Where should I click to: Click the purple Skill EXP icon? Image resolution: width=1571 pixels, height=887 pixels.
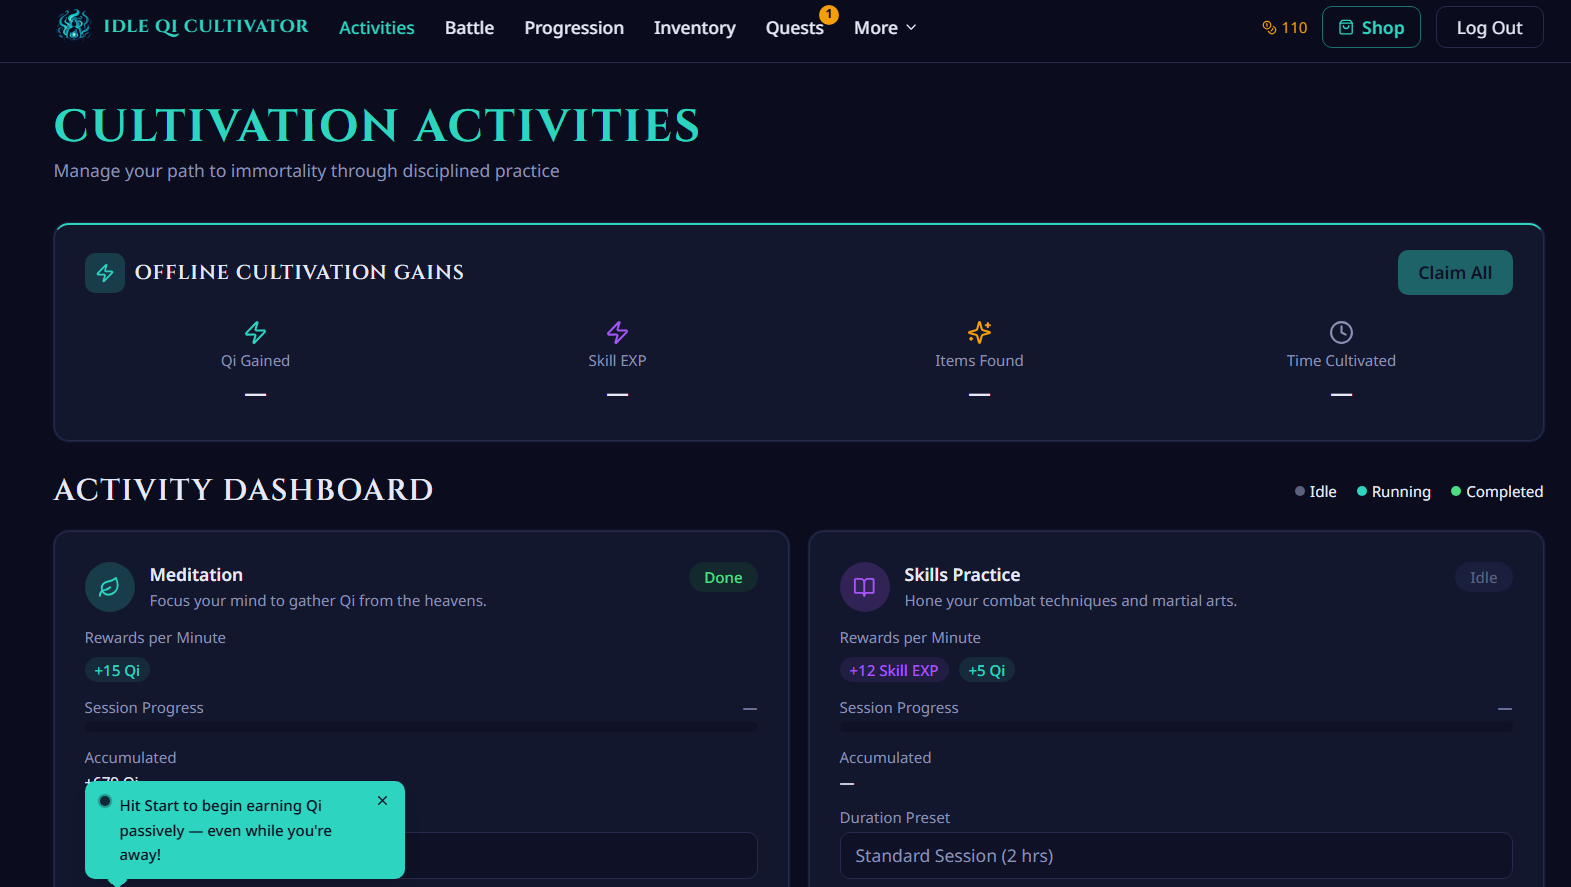[617, 332]
